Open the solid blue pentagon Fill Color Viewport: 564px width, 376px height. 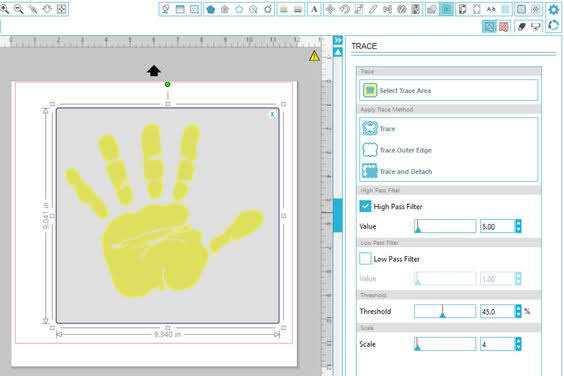(x=211, y=9)
